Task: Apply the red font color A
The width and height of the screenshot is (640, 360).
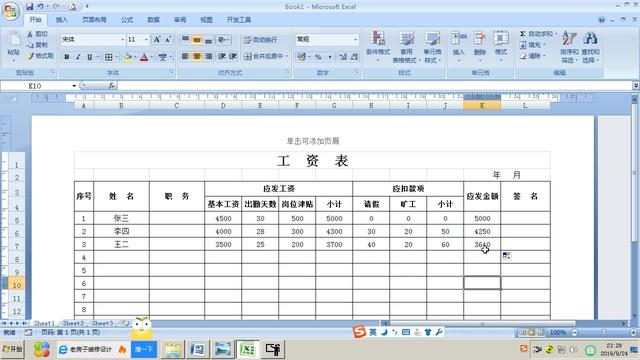Action: [x=144, y=57]
